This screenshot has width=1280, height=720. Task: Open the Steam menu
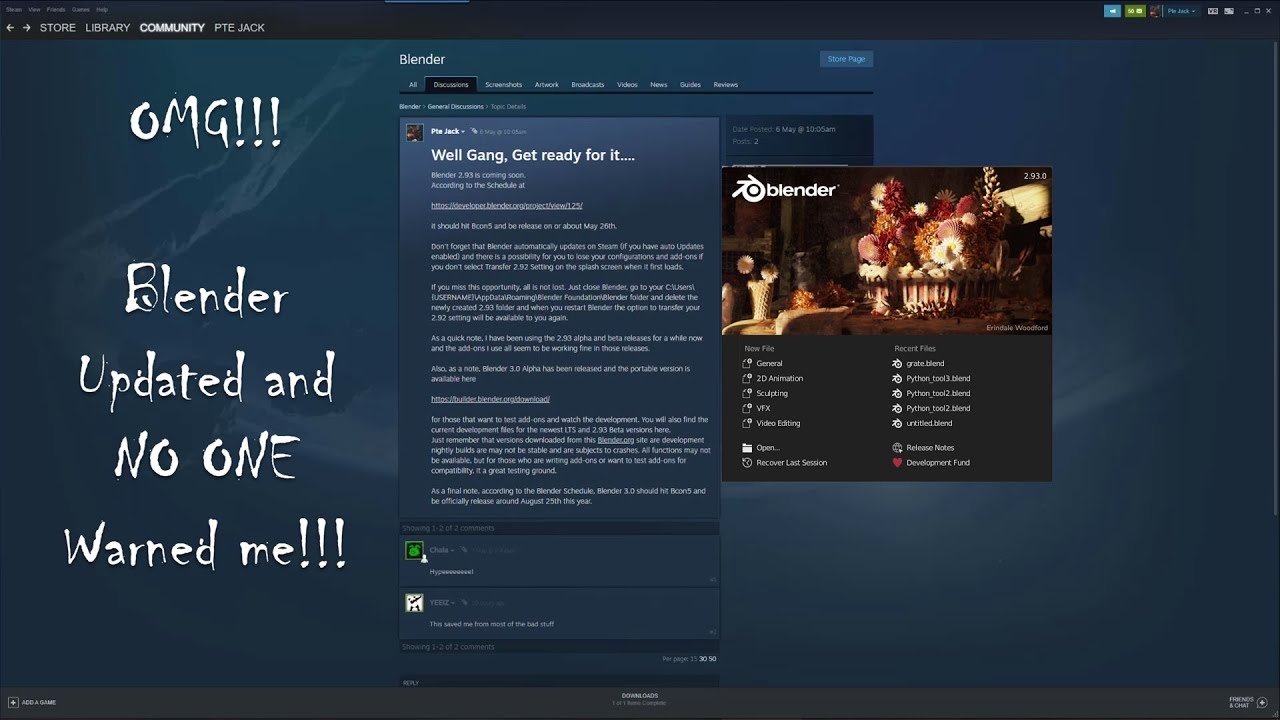pos(14,9)
